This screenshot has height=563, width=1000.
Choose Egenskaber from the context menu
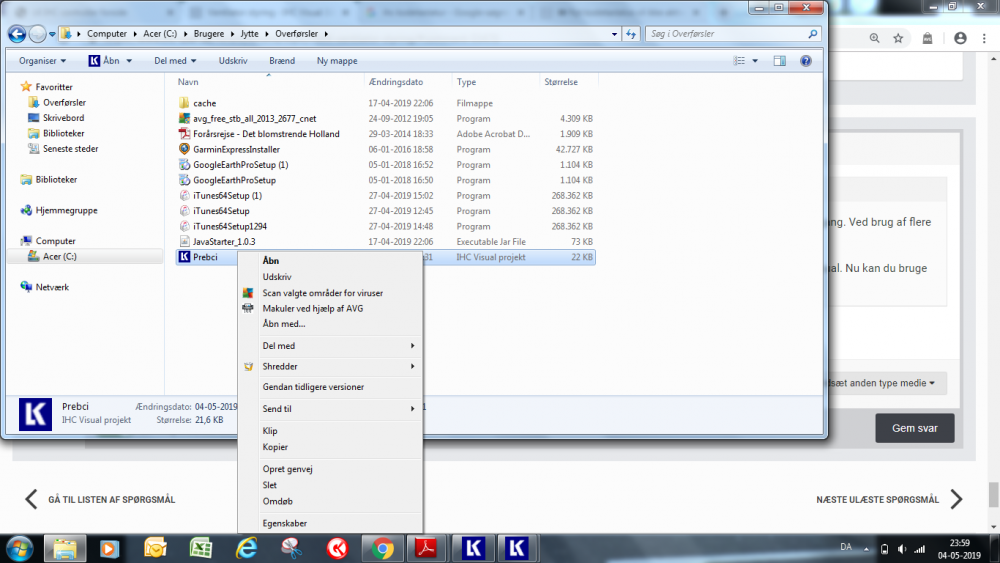pyautogui.click(x=284, y=523)
